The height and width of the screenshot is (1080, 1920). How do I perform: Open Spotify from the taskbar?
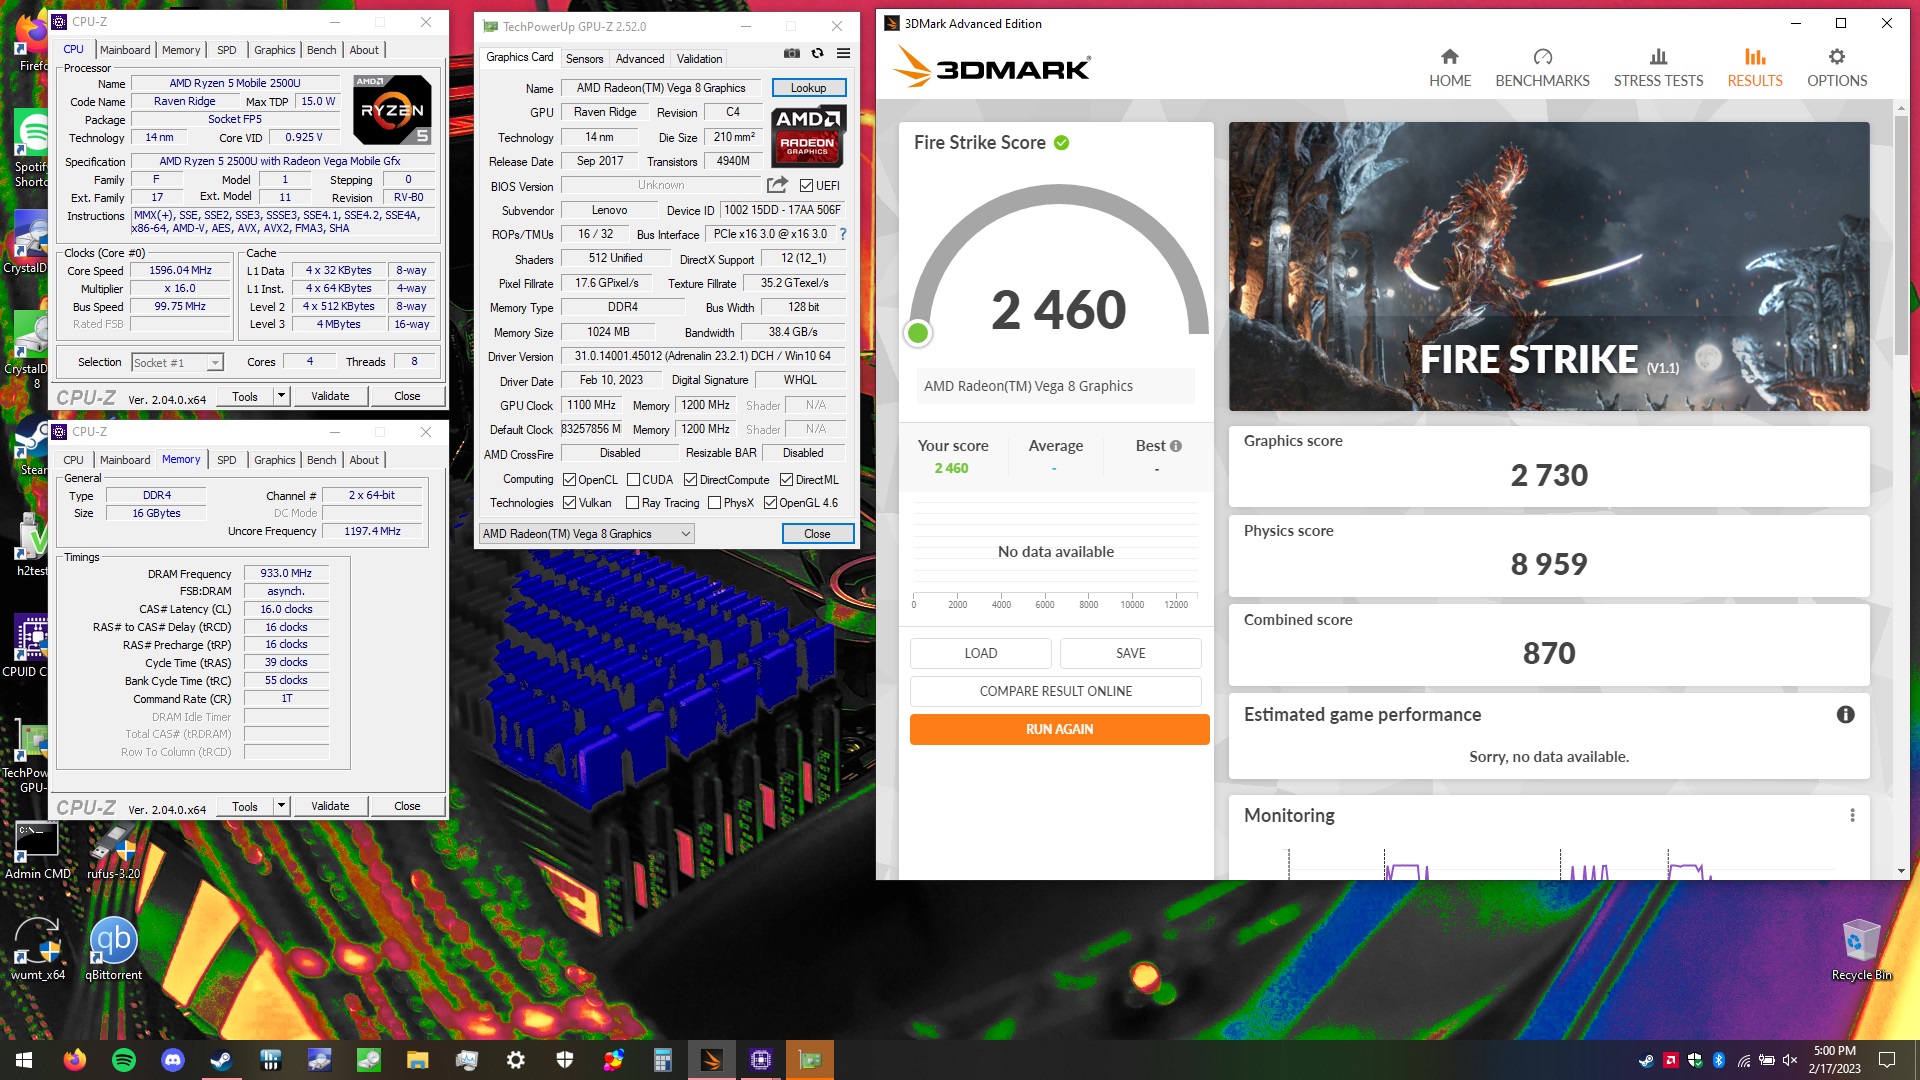pos(124,1060)
